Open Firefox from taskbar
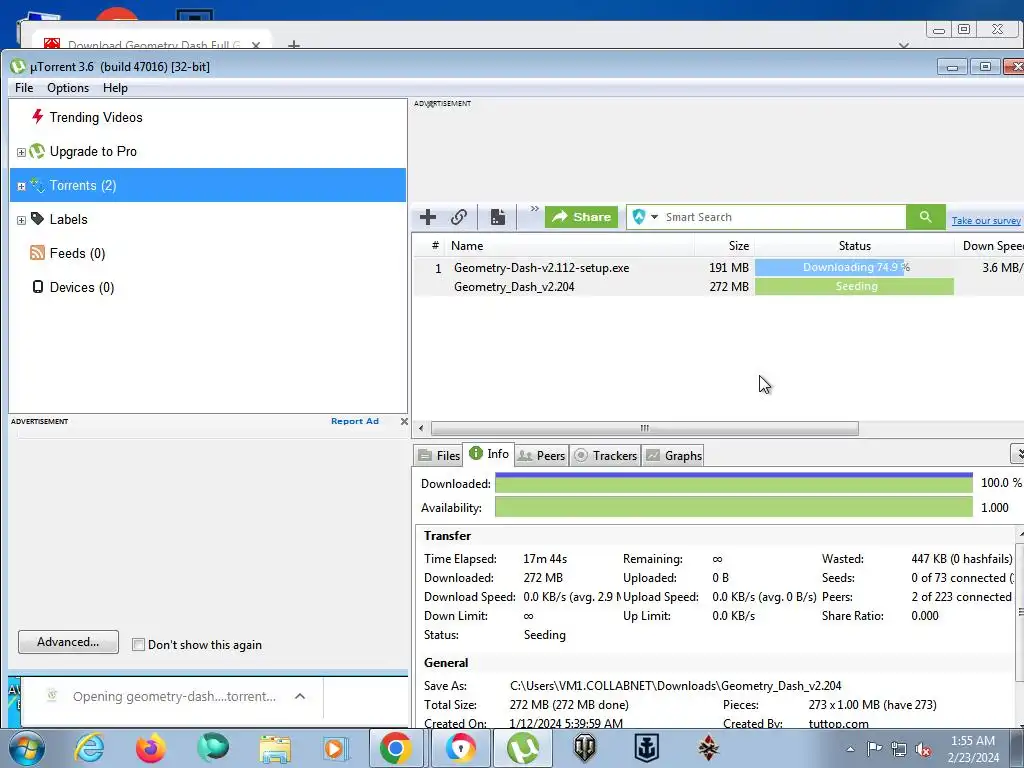 click(x=151, y=748)
